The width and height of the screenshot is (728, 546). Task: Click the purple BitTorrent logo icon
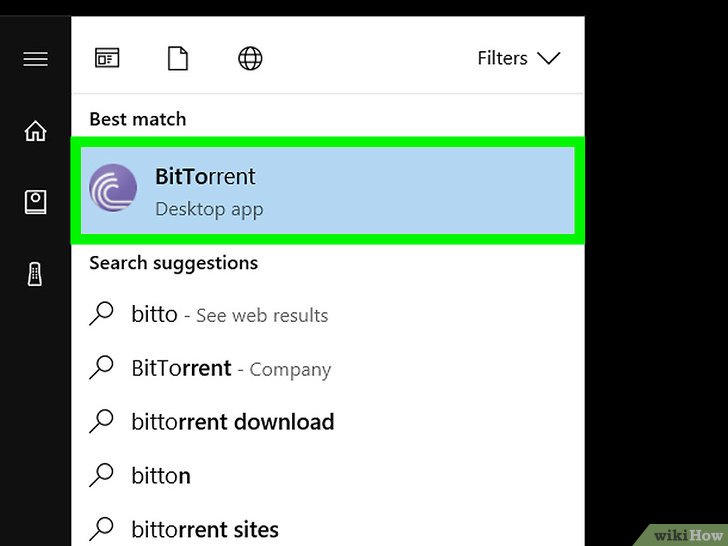pos(113,188)
